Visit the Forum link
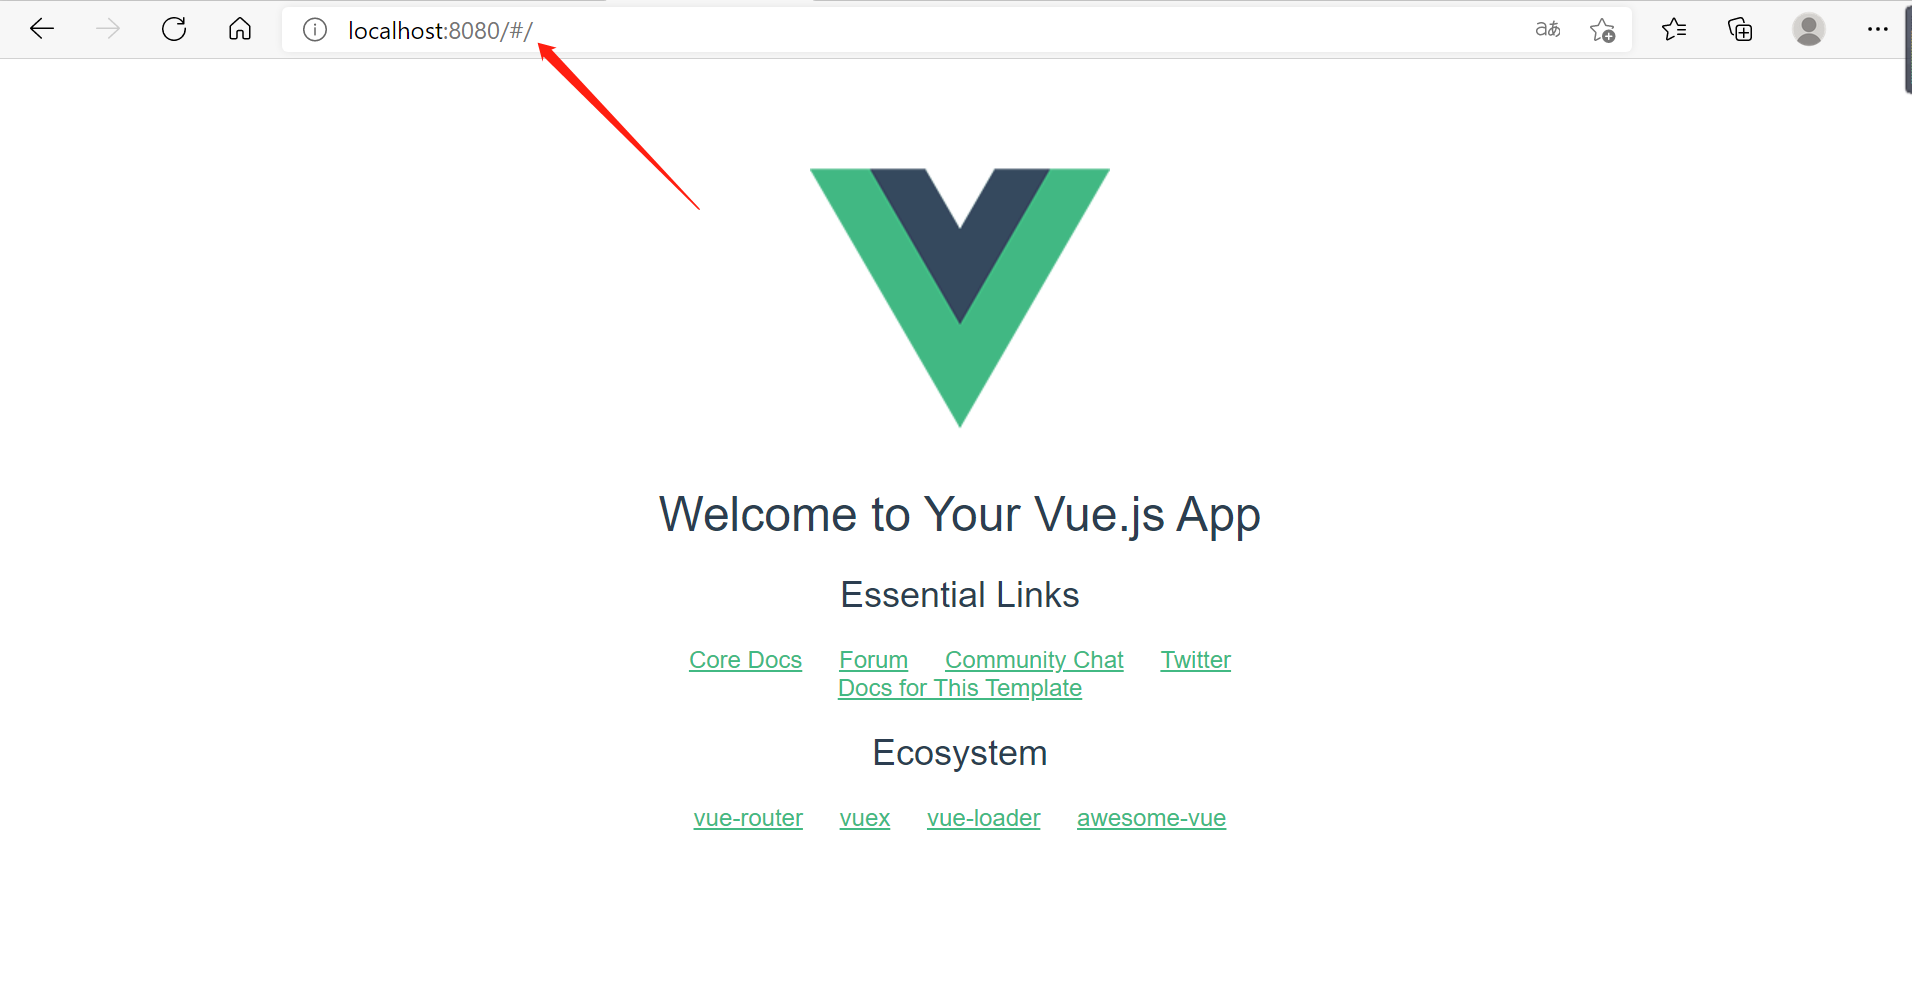The width and height of the screenshot is (1912, 983). coord(873,660)
